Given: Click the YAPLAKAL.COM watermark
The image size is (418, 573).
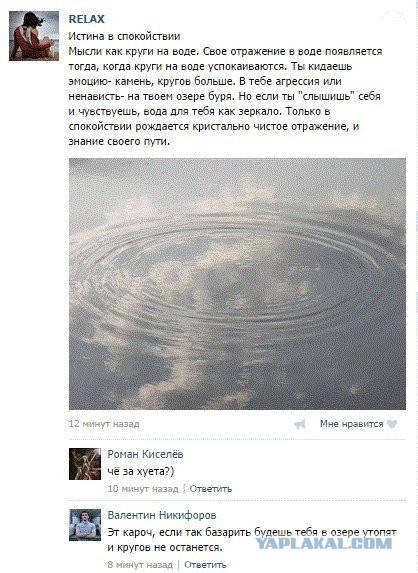Looking at the screenshot, I should coord(323,543).
